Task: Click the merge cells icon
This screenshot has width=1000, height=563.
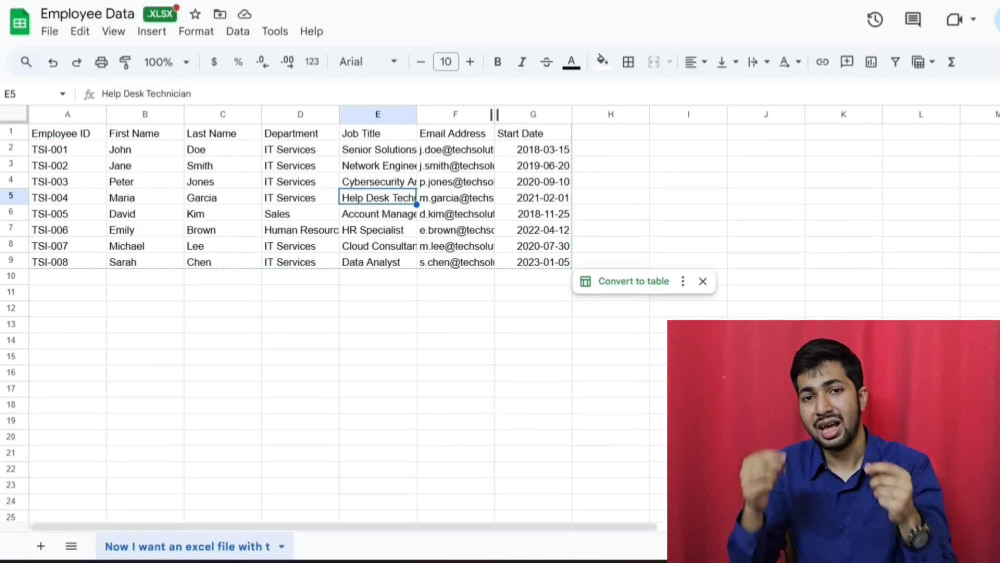Action: (654, 62)
